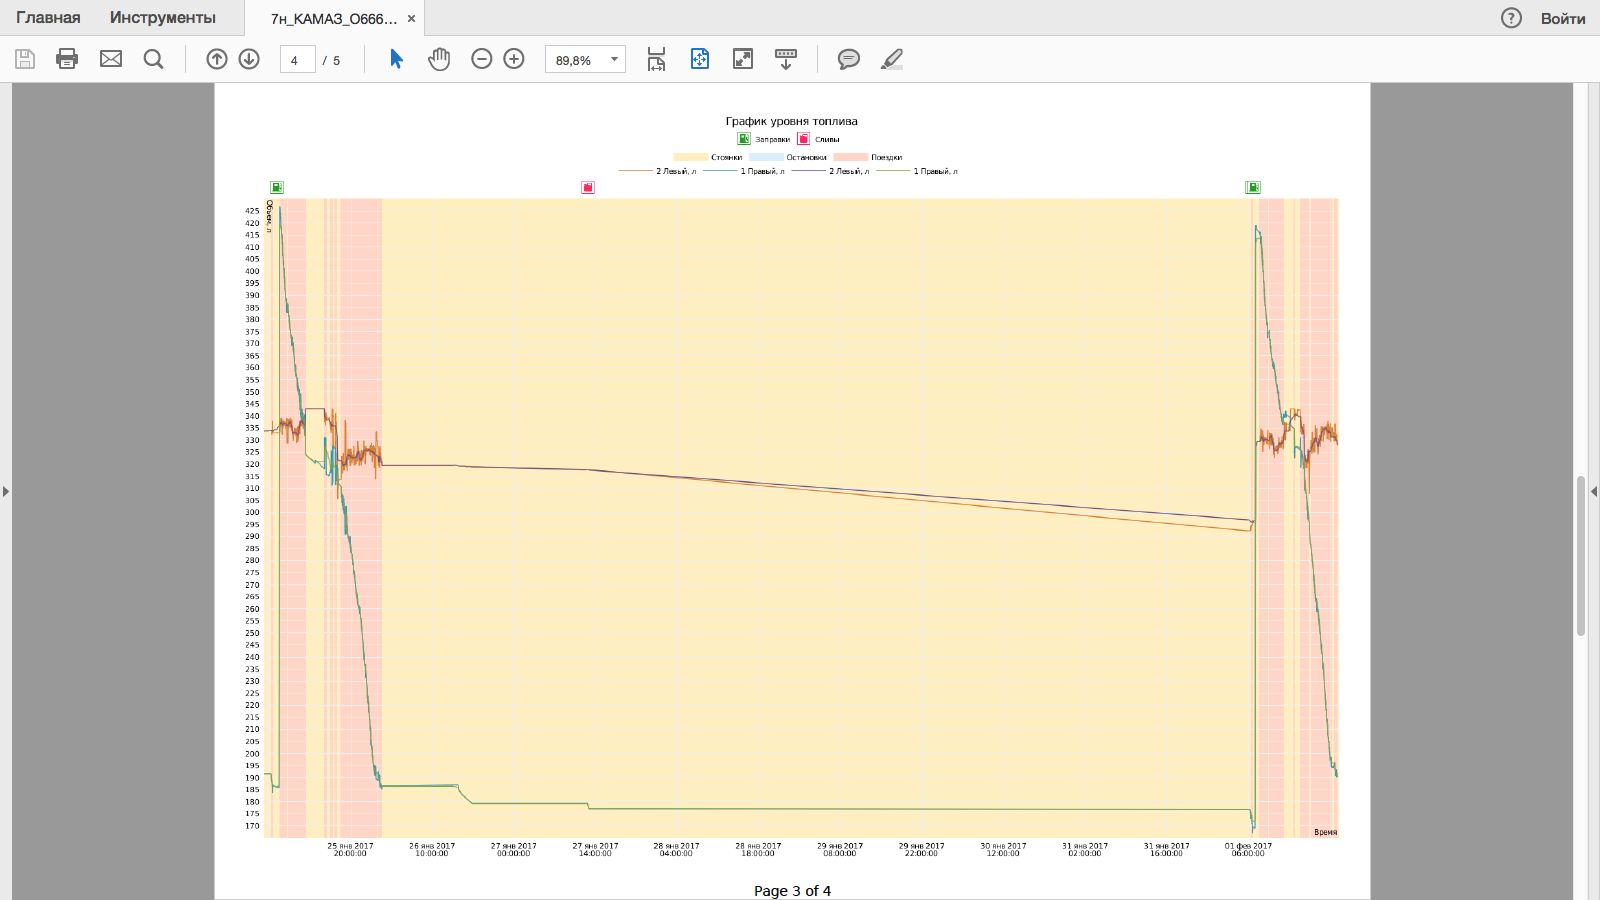The height and width of the screenshot is (900, 1600).
Task: Zoom in with plus button
Action: [514, 59]
